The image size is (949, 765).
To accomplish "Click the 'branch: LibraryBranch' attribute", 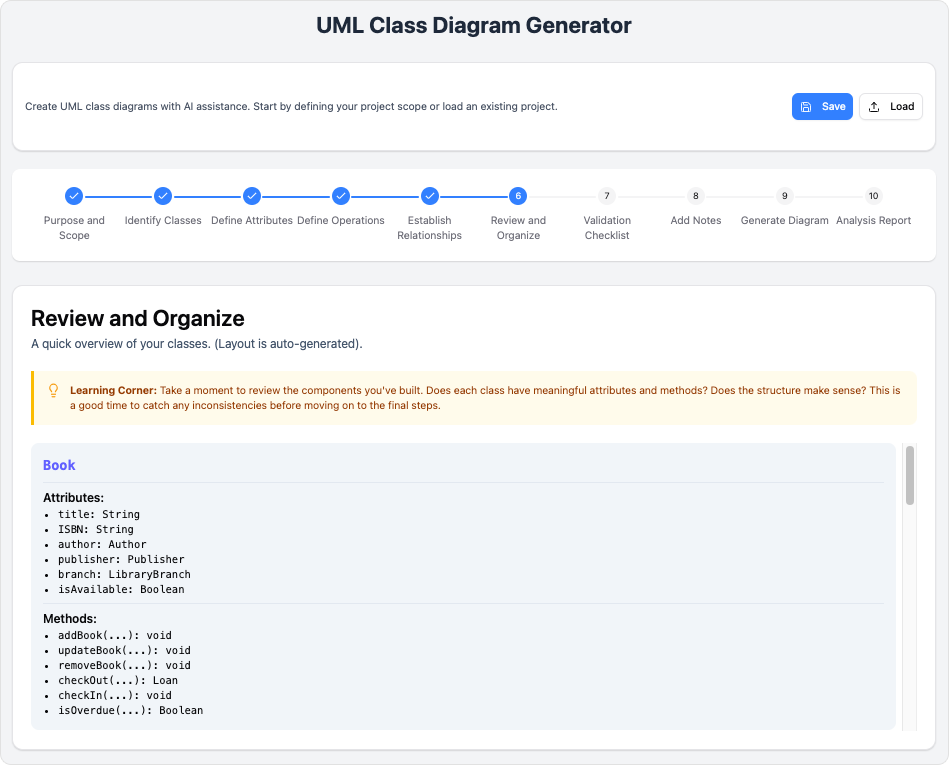I will pyautogui.click(x=124, y=574).
